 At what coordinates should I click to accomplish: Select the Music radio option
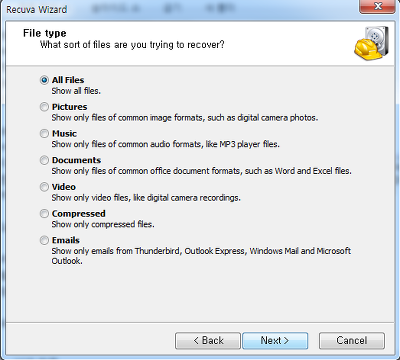(x=44, y=133)
